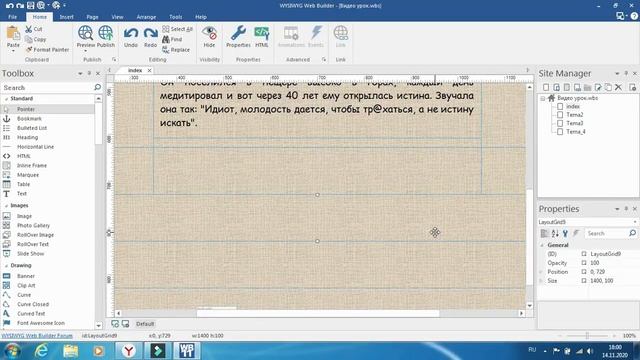Image resolution: width=640 pixels, height=360 pixels.
Task: Activate the Format Painter tool
Action: tap(47, 49)
